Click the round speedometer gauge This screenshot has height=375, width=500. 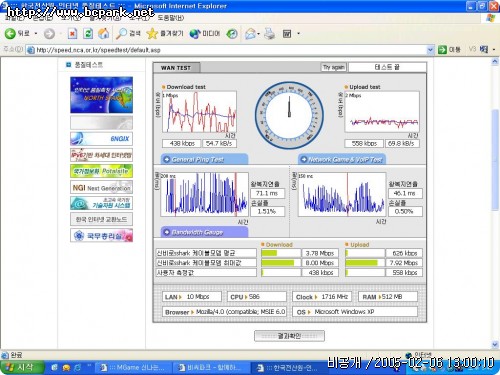pyautogui.click(x=289, y=115)
